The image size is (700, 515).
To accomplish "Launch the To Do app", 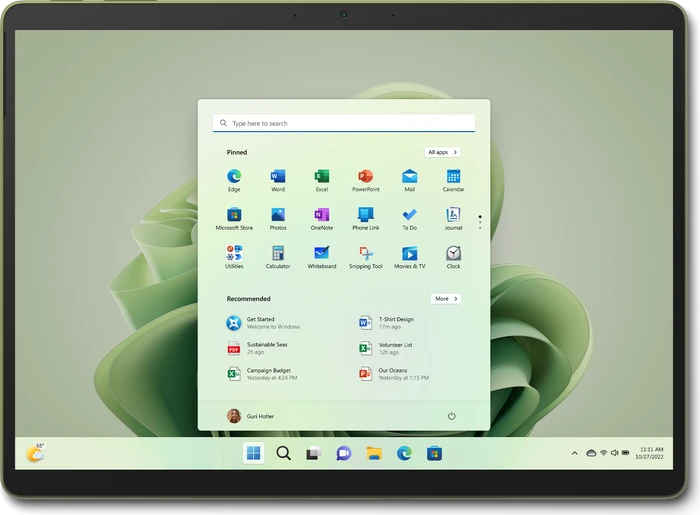I will coord(409,219).
